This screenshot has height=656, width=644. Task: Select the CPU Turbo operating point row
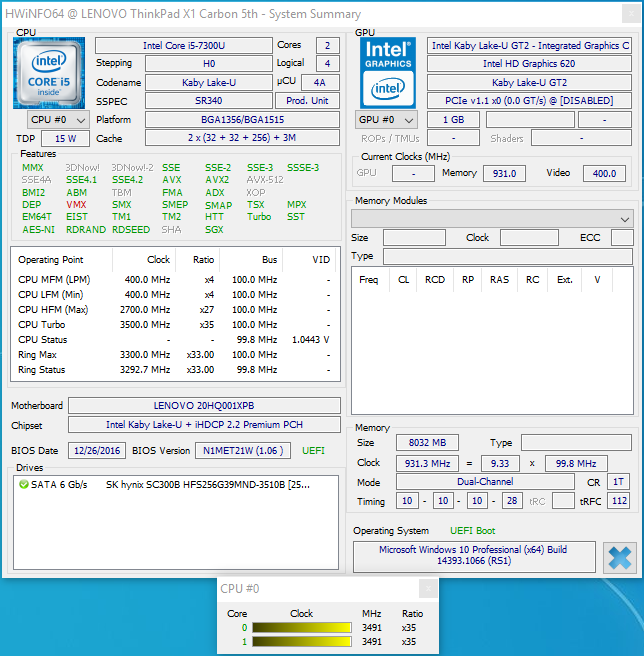point(174,325)
